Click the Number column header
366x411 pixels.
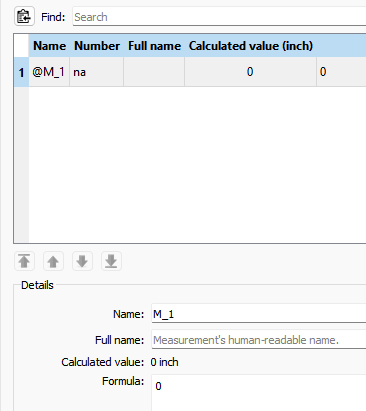pyautogui.click(x=97, y=46)
